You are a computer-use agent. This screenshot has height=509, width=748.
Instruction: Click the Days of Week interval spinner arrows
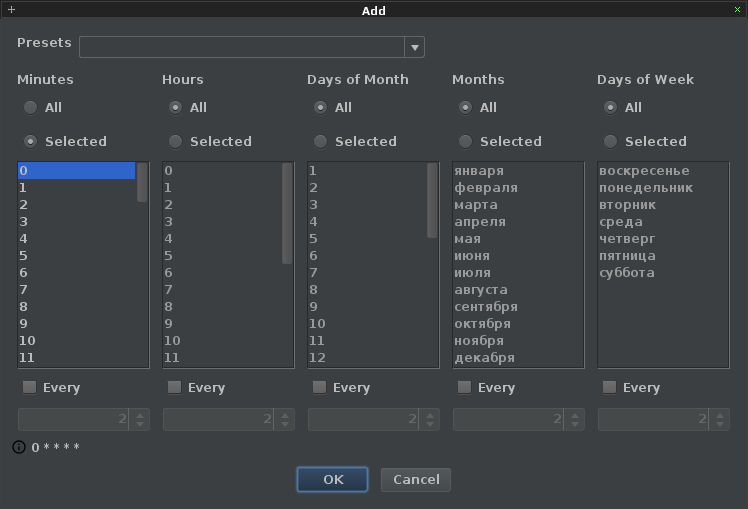click(720, 419)
